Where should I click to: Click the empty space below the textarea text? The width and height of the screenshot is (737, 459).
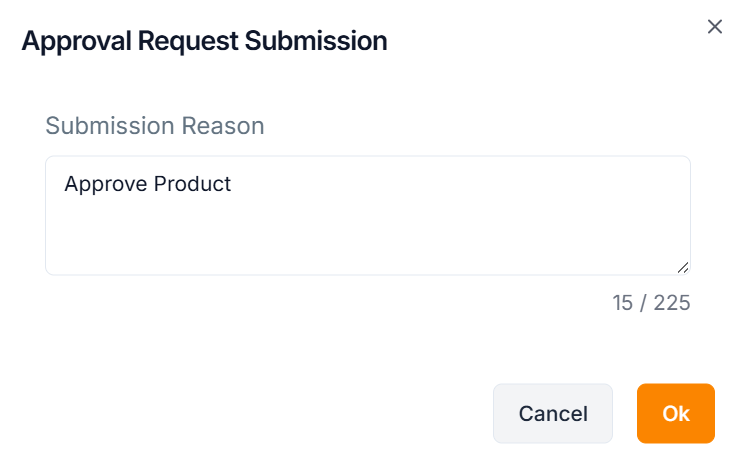(x=367, y=240)
